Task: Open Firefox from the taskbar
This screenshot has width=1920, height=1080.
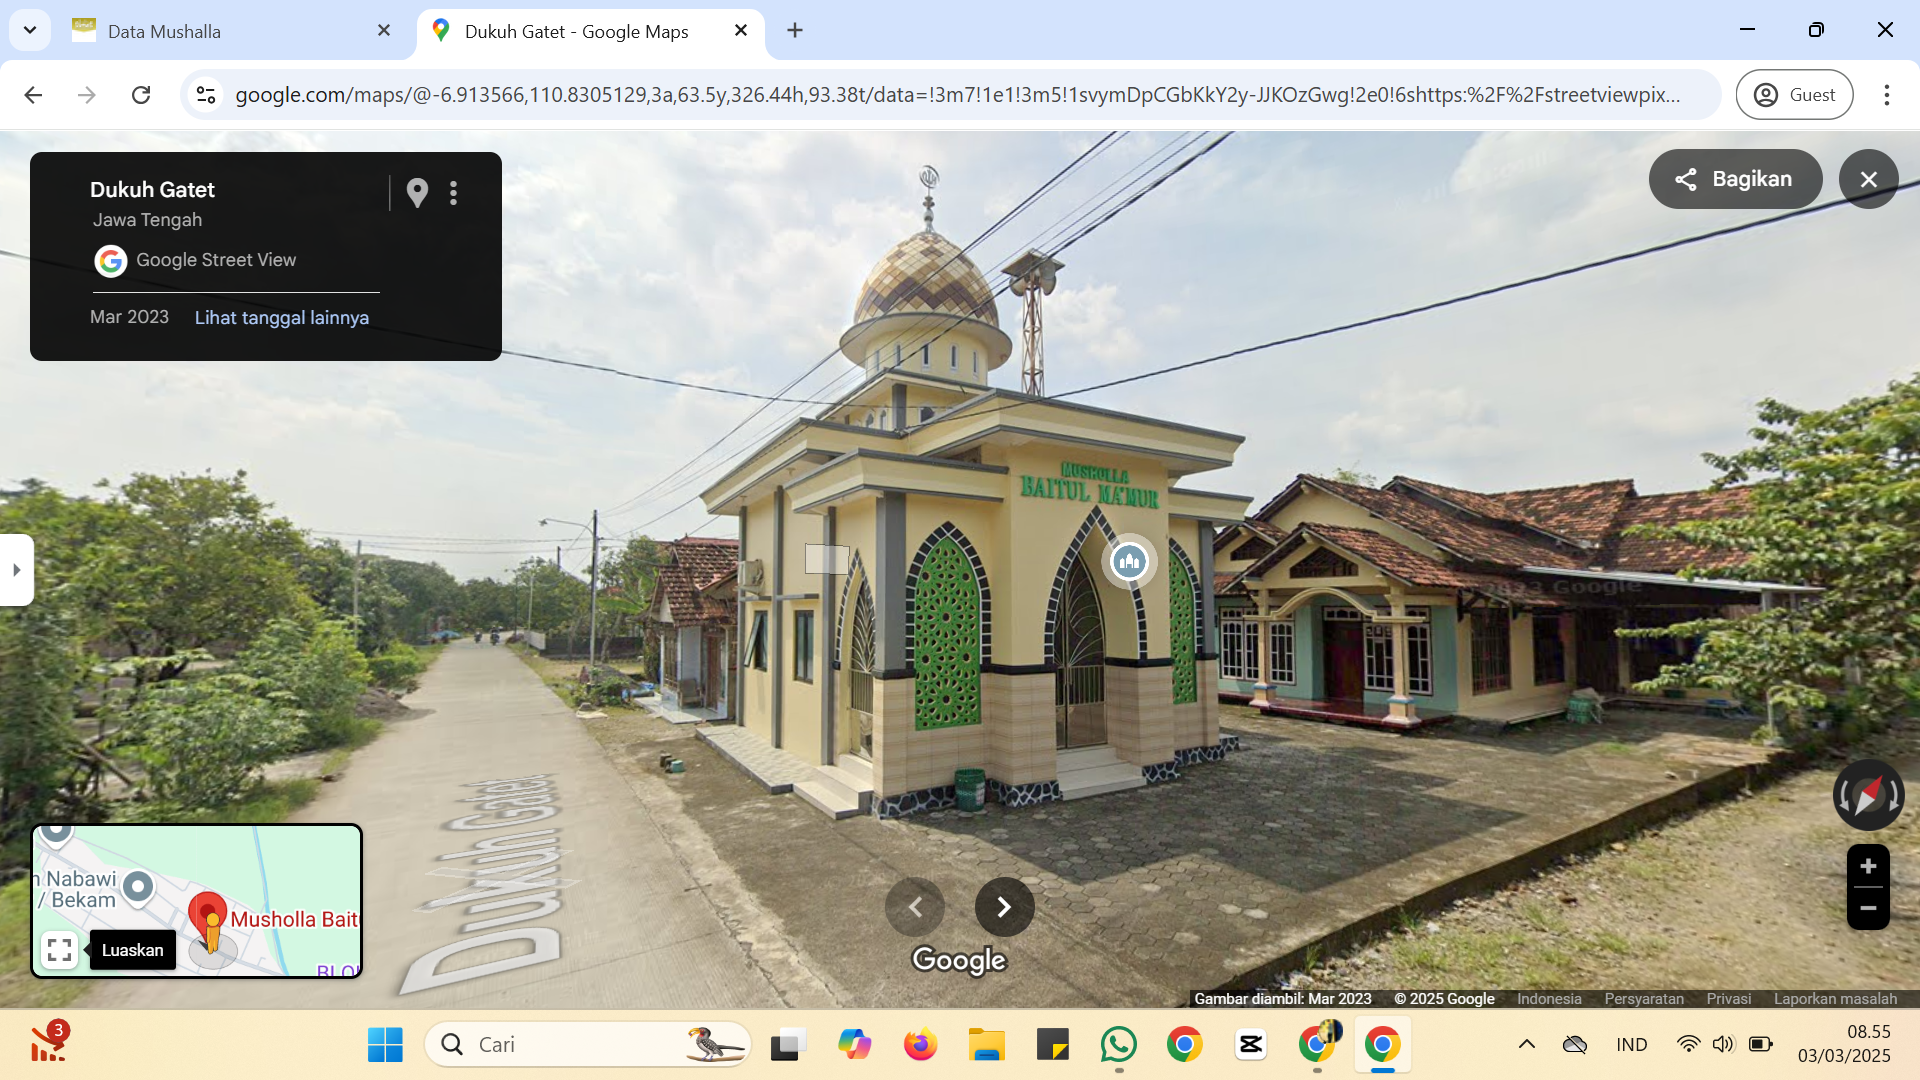Action: click(x=920, y=1045)
